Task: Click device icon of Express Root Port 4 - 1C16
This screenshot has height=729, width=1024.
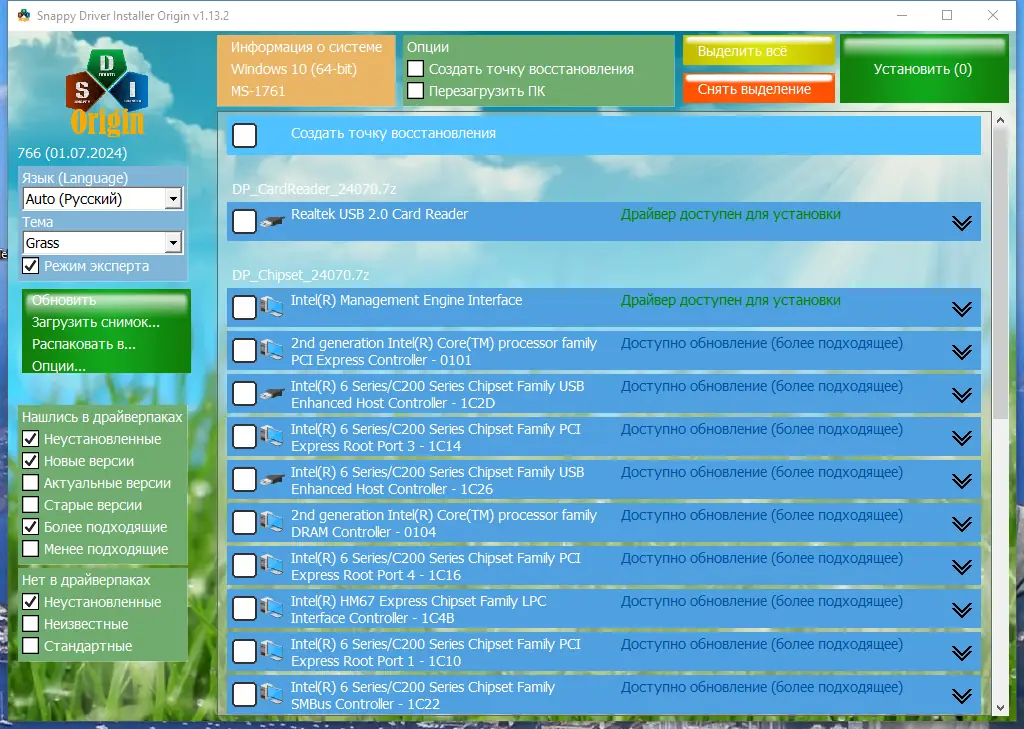Action: (272, 566)
